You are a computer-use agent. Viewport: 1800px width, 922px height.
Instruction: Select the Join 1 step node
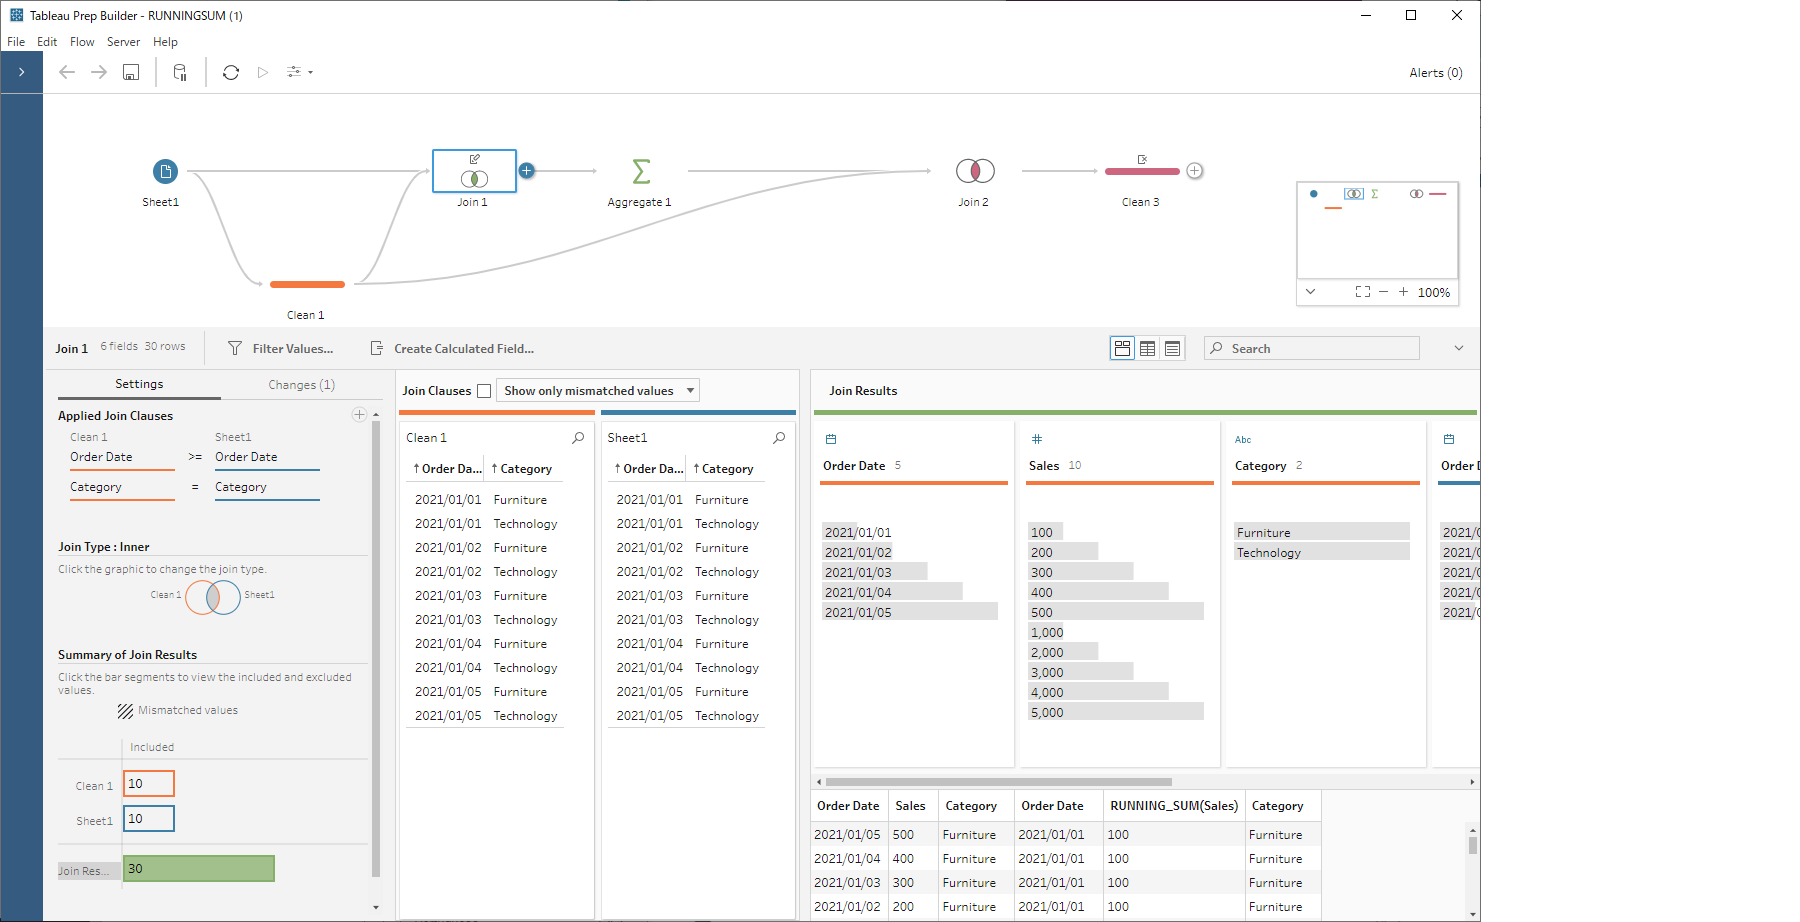tap(474, 171)
